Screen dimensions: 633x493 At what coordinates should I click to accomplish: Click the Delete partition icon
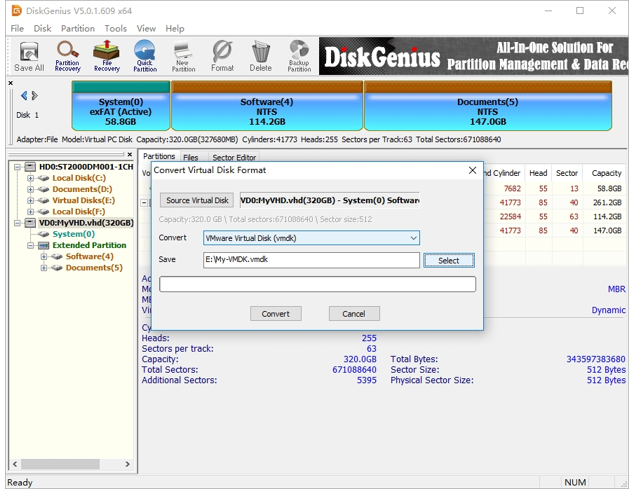click(260, 55)
